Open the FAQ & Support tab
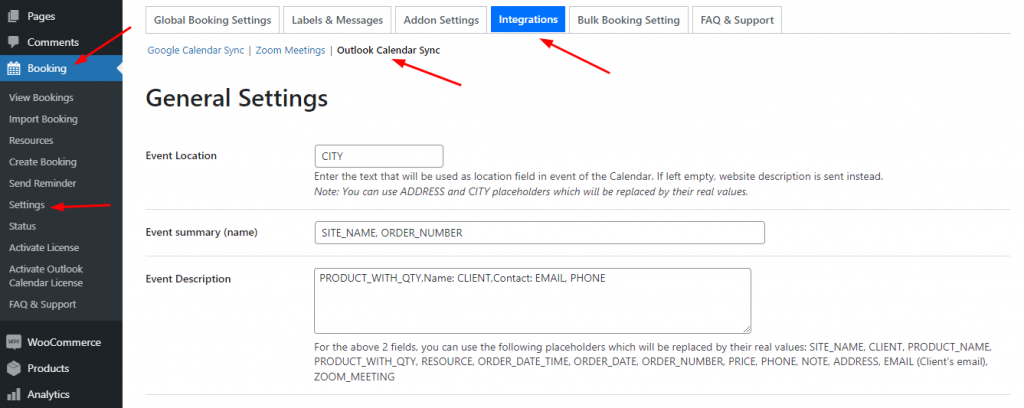The height and width of the screenshot is (408, 1024). point(737,20)
